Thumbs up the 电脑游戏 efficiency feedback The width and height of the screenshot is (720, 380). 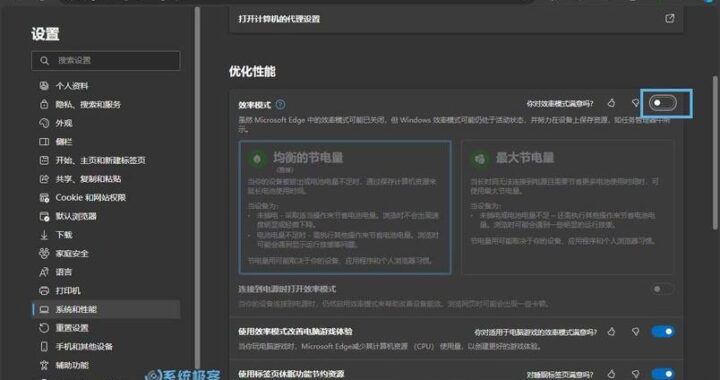tap(611, 331)
